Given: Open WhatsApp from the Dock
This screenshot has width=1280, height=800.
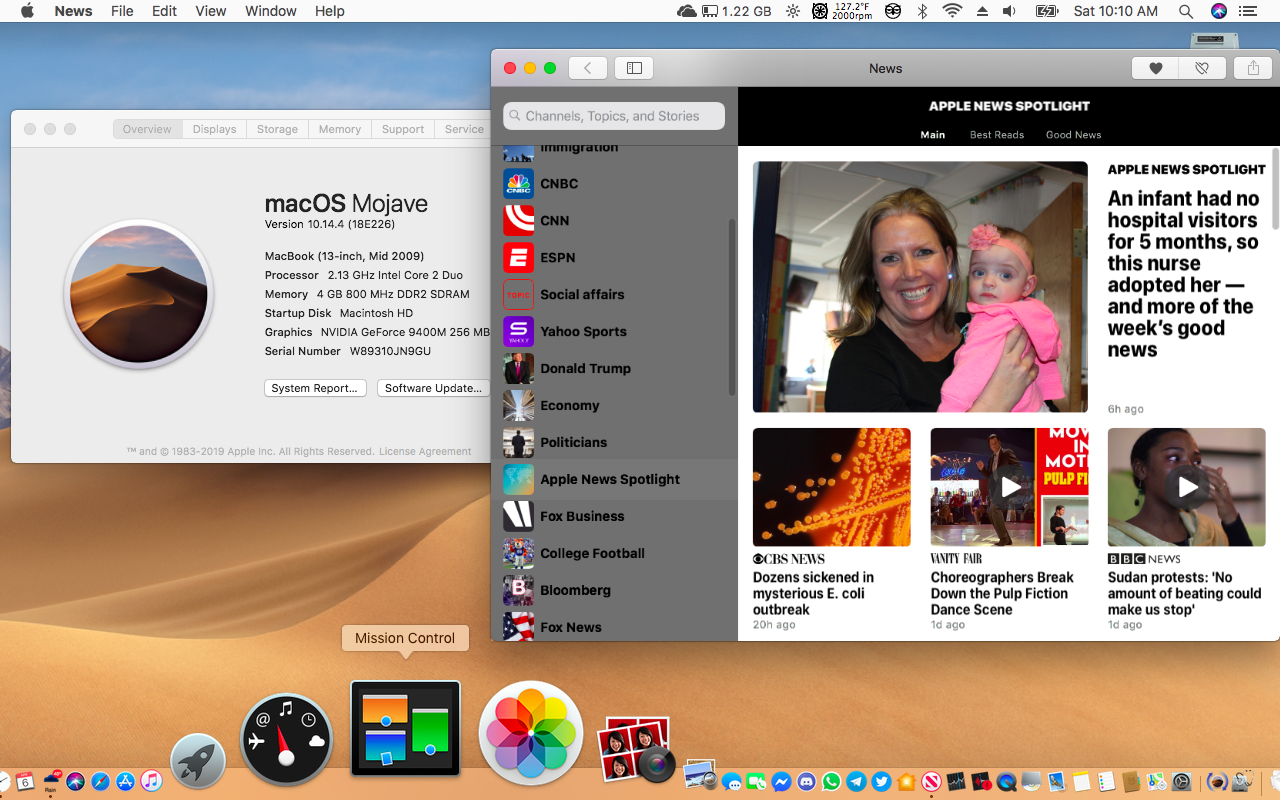Looking at the screenshot, I should 831,782.
